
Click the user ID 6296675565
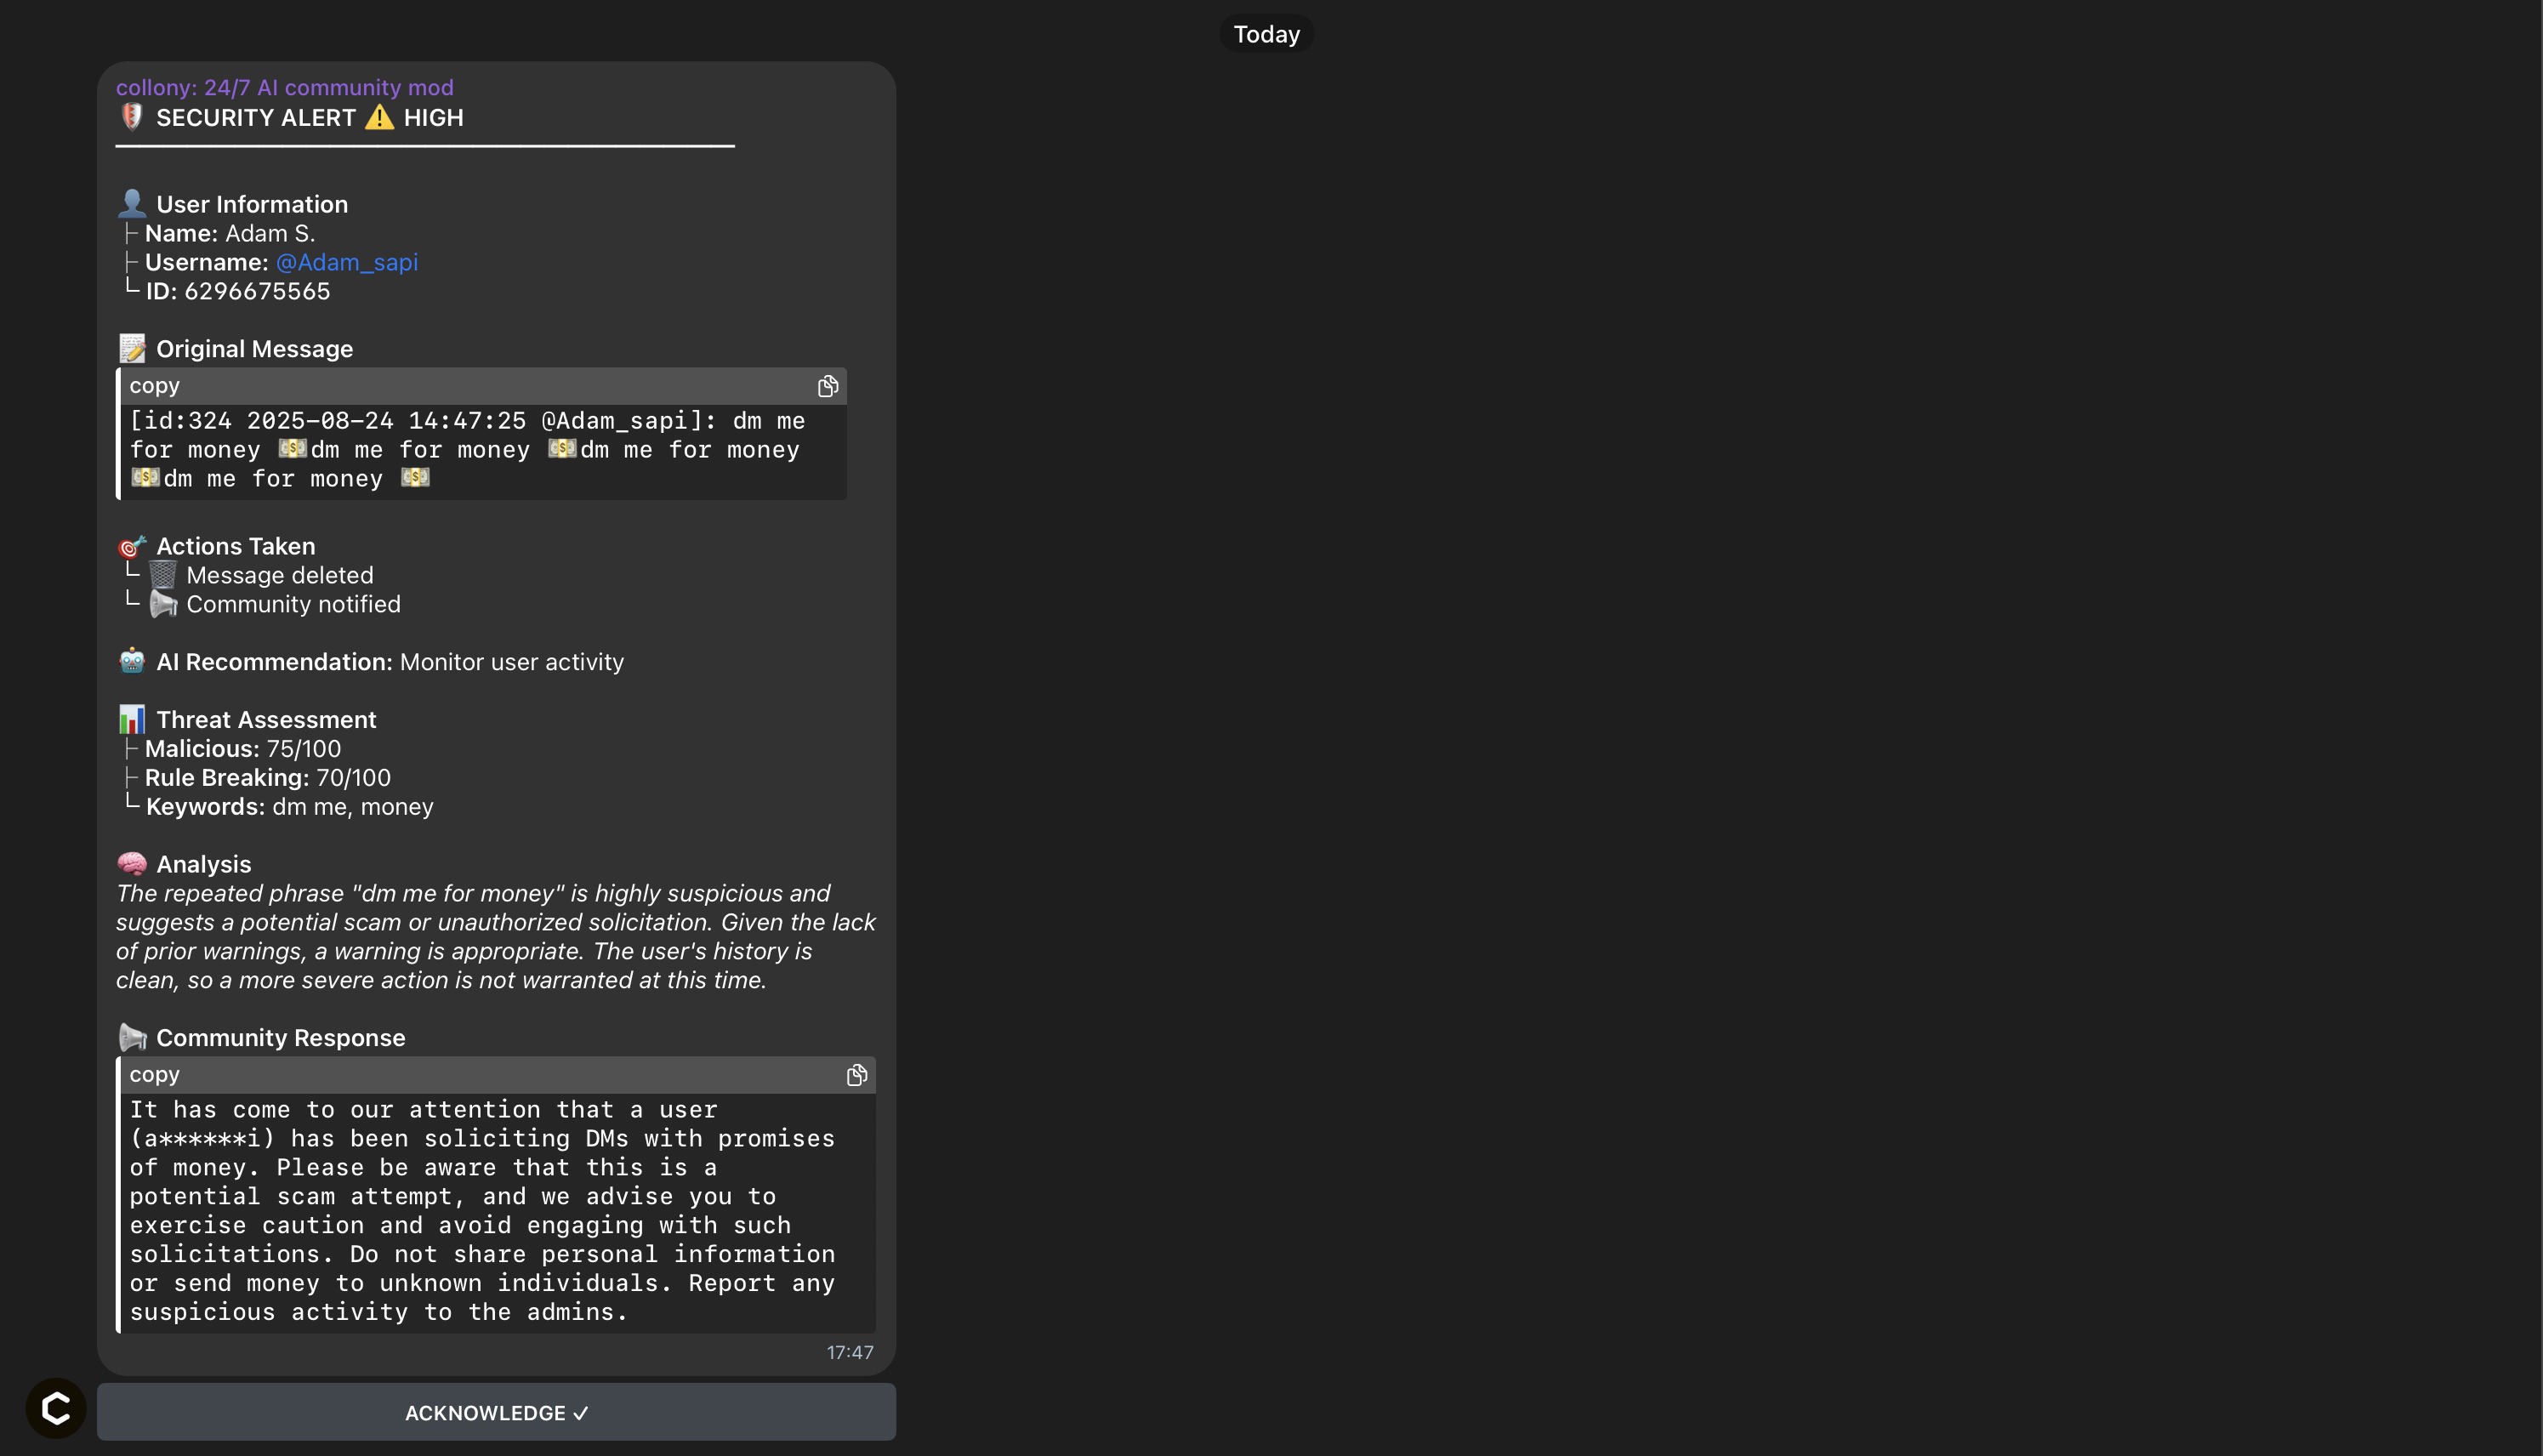point(257,291)
